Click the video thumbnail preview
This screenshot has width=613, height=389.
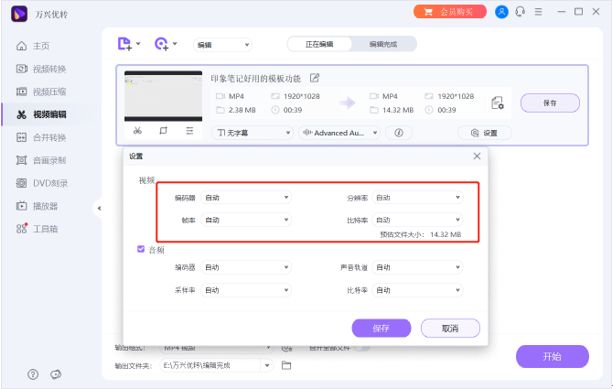pyautogui.click(x=163, y=96)
